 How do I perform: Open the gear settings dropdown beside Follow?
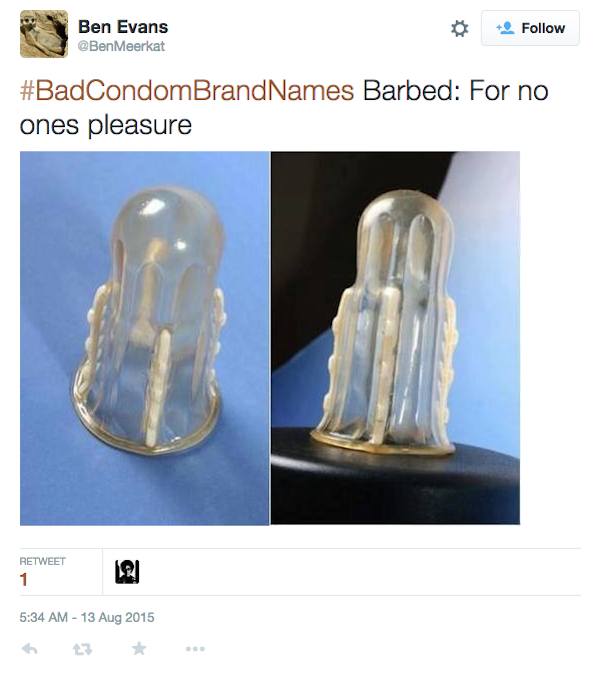[460, 29]
